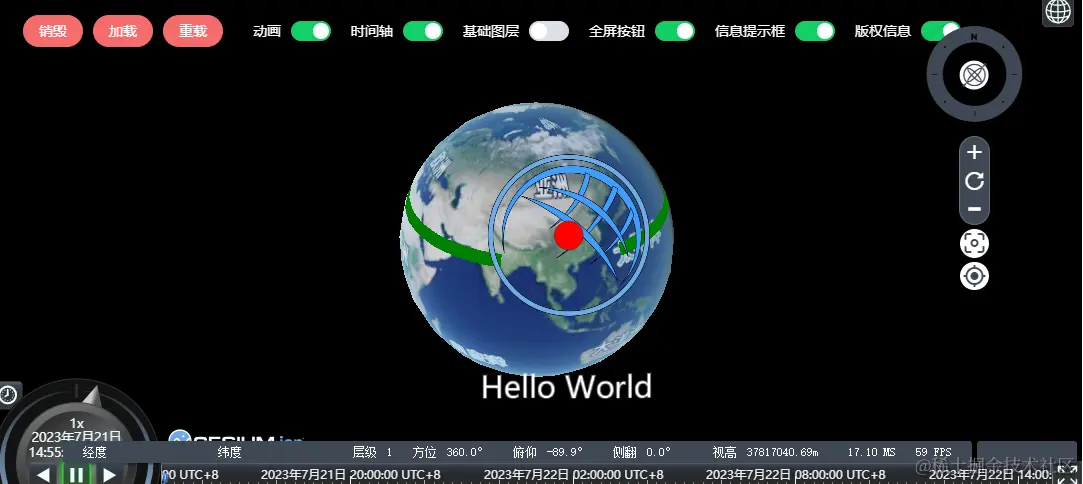The image size is (1083, 484).
Task: Click the N mark on compass ring
Action: pyautogui.click(x=974, y=37)
